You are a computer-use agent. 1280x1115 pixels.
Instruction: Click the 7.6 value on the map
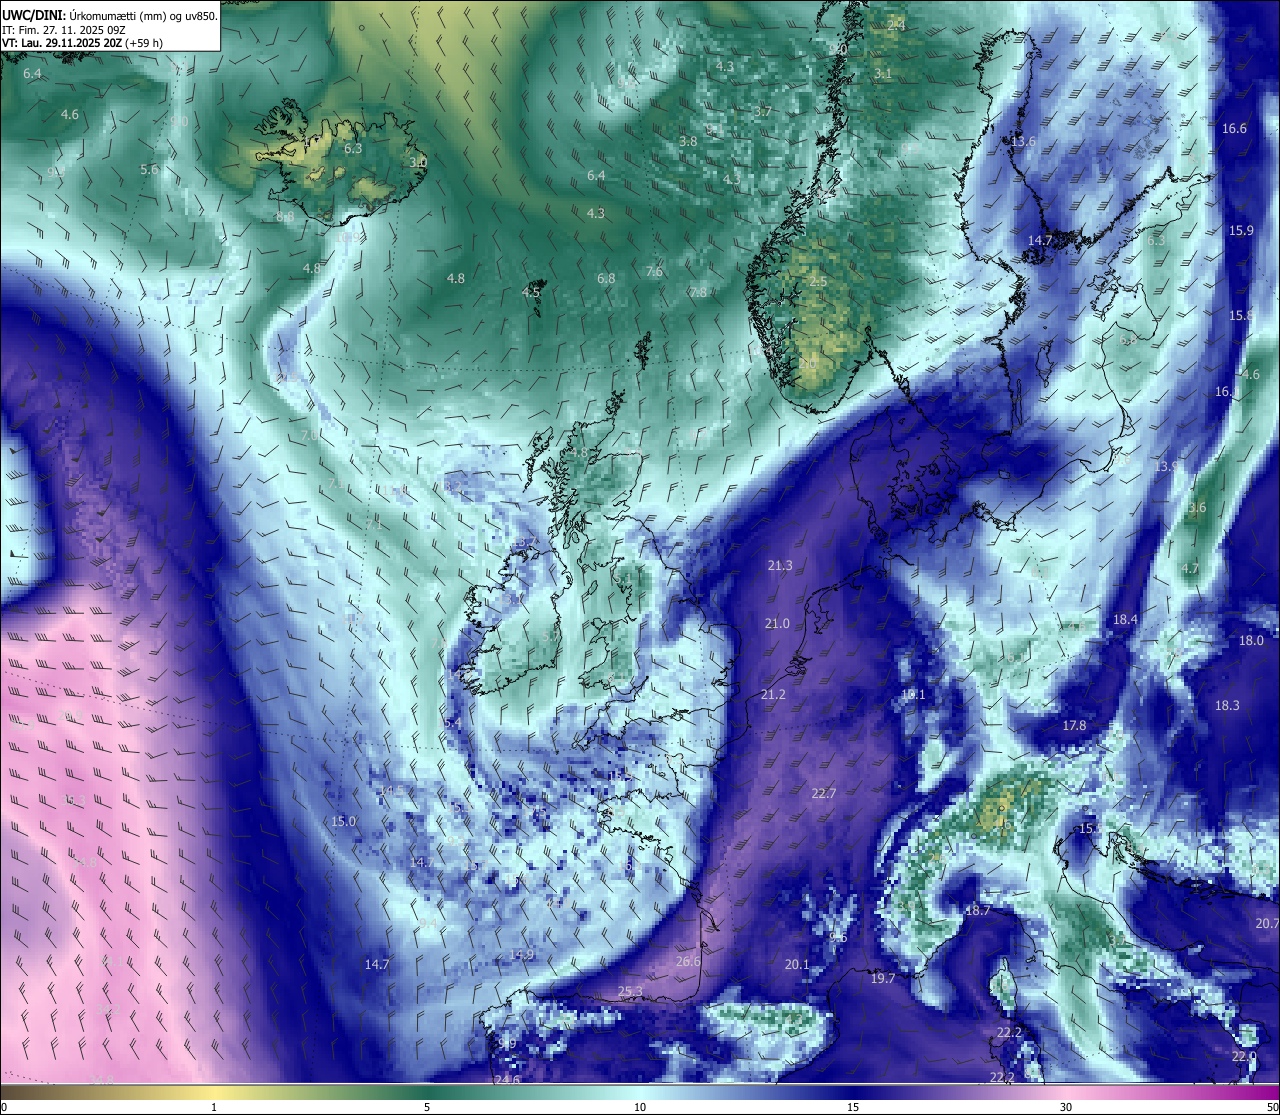pos(654,272)
